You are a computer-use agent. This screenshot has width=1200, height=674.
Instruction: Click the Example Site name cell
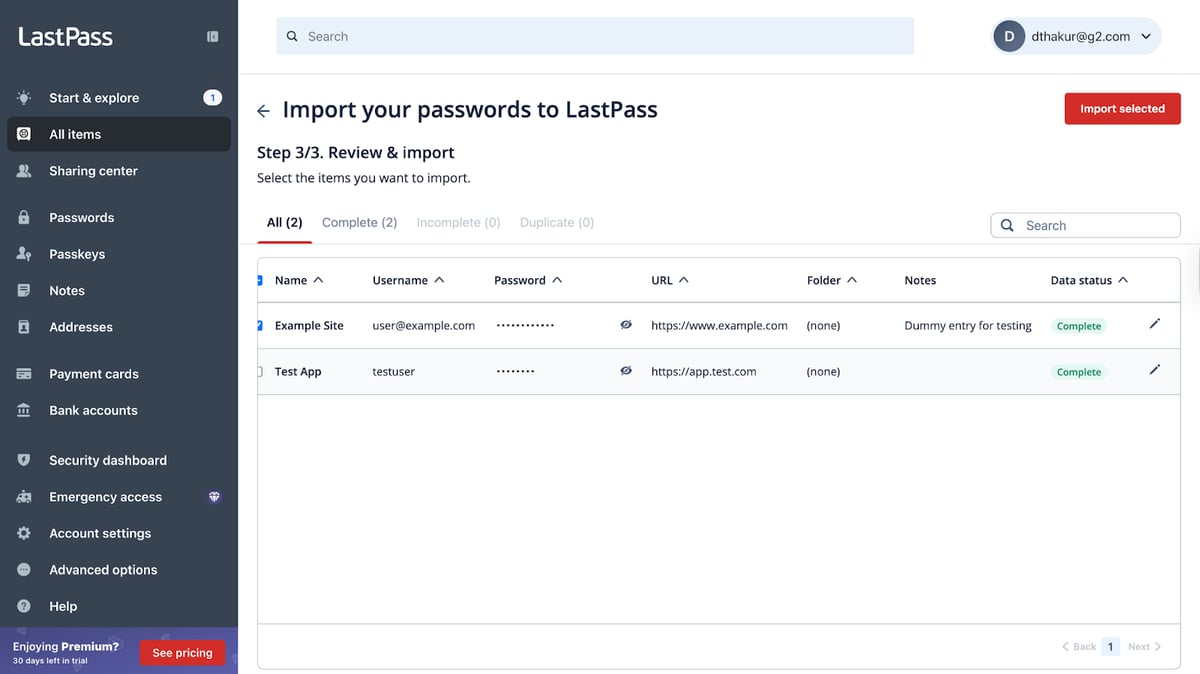coord(309,326)
